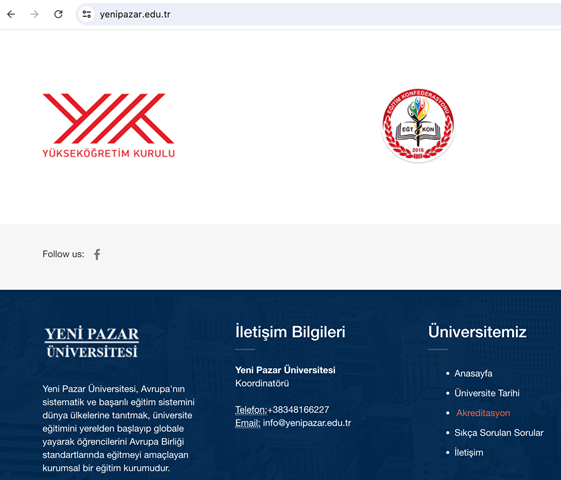Open site information icon beside the URL
Viewport: 561px width, 480px height.
point(86,14)
